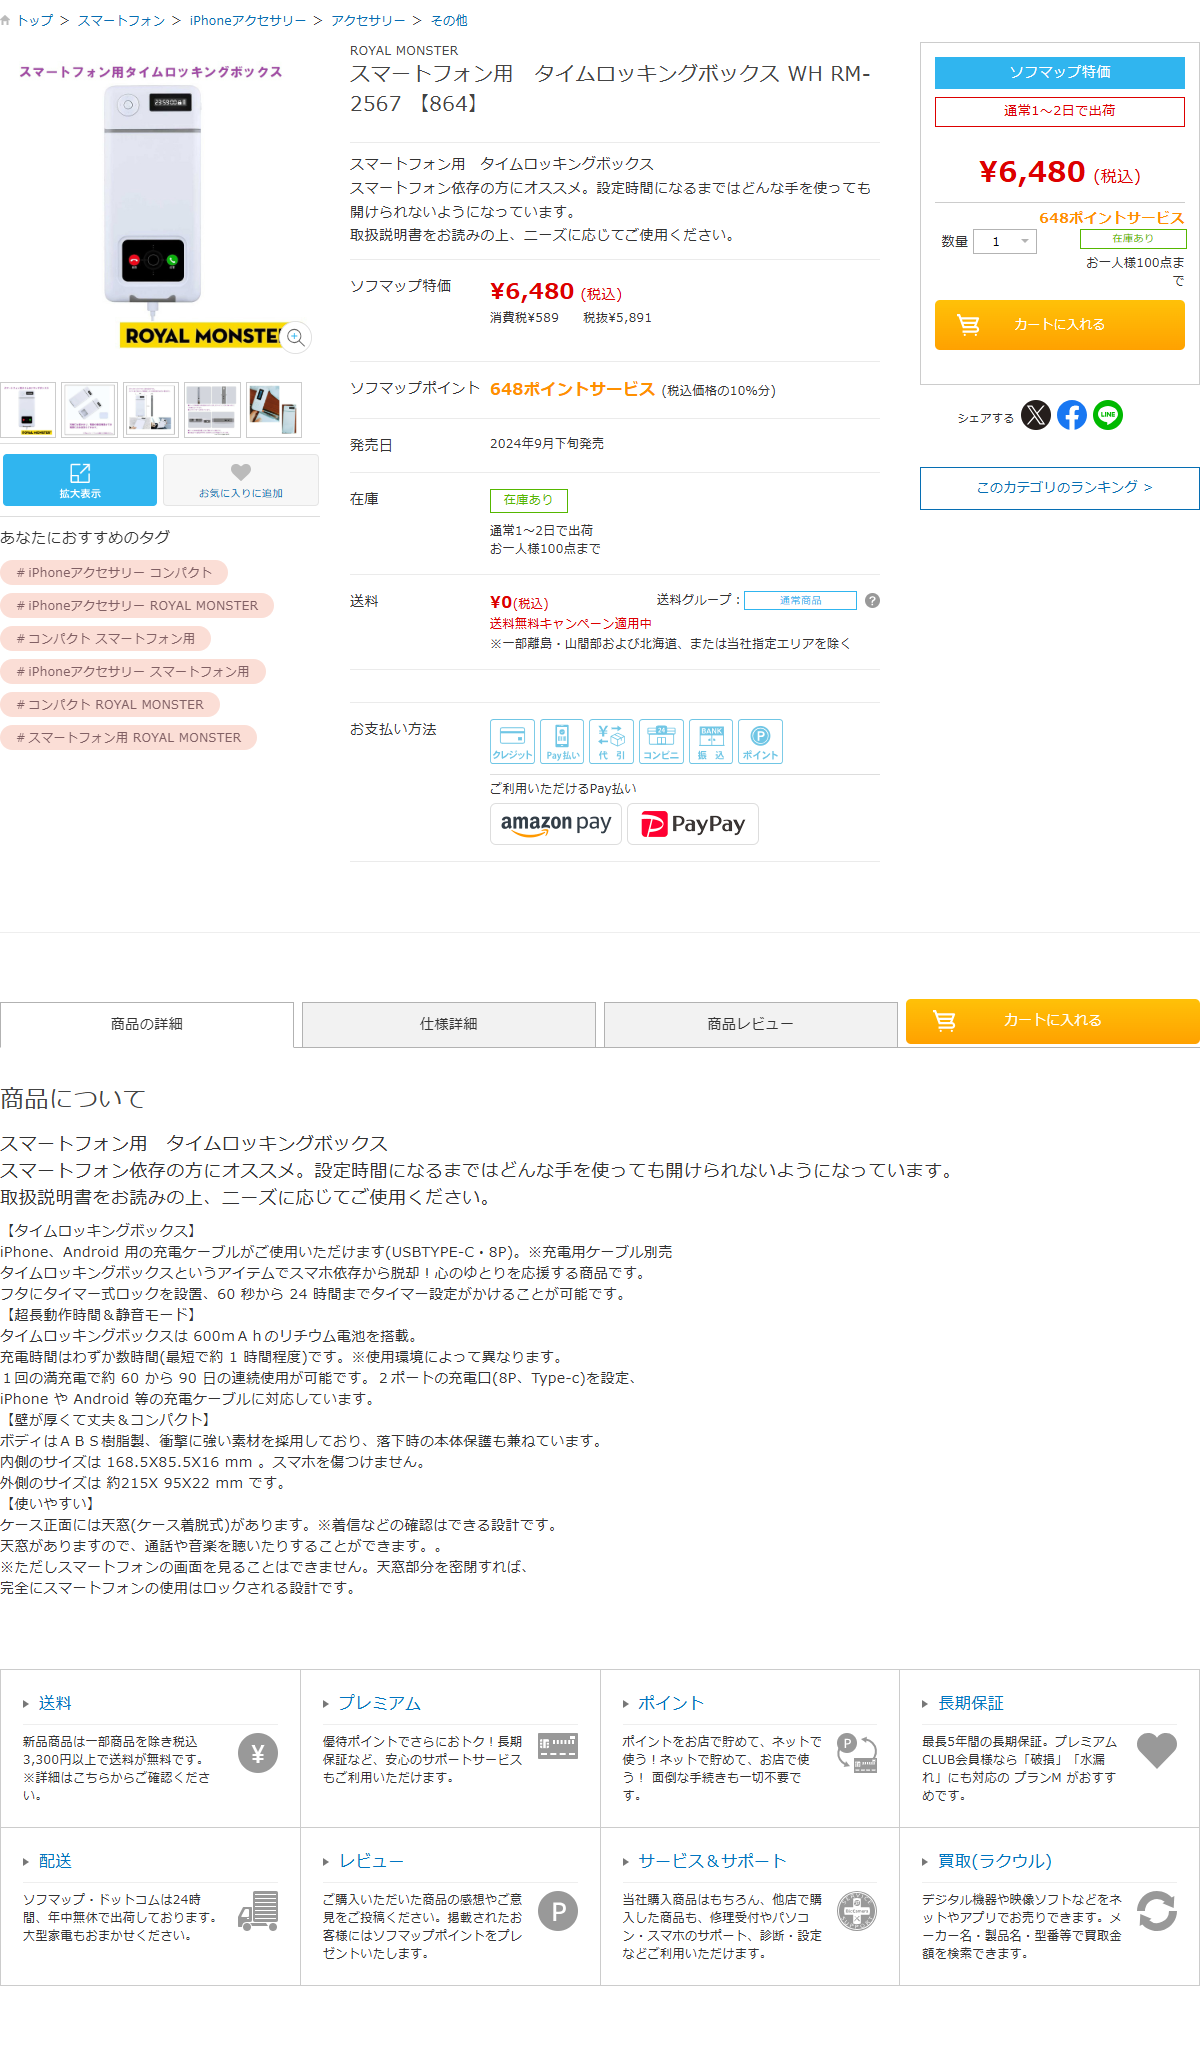Viewport: 1200px width, 2058px height.
Task: Select the Pay払い payment icon
Action: click(x=562, y=741)
